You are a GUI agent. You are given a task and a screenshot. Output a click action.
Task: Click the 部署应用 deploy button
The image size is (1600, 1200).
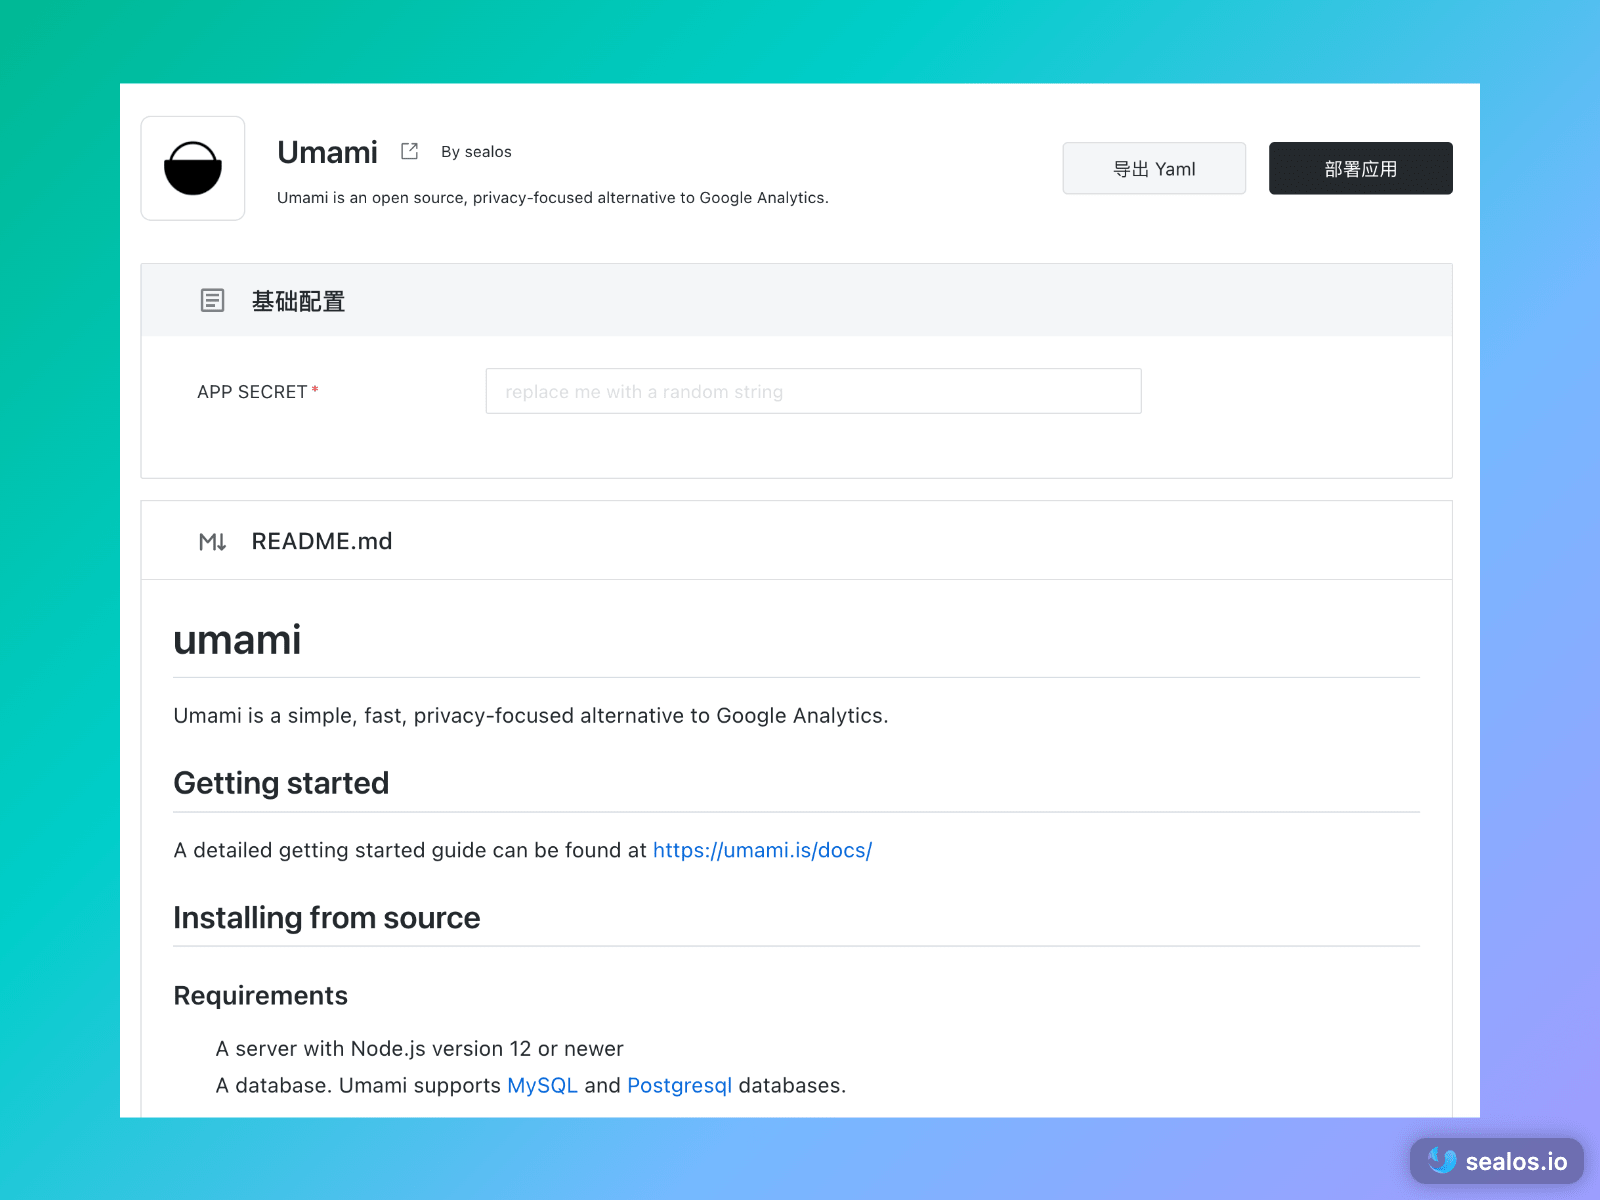[x=1360, y=168]
